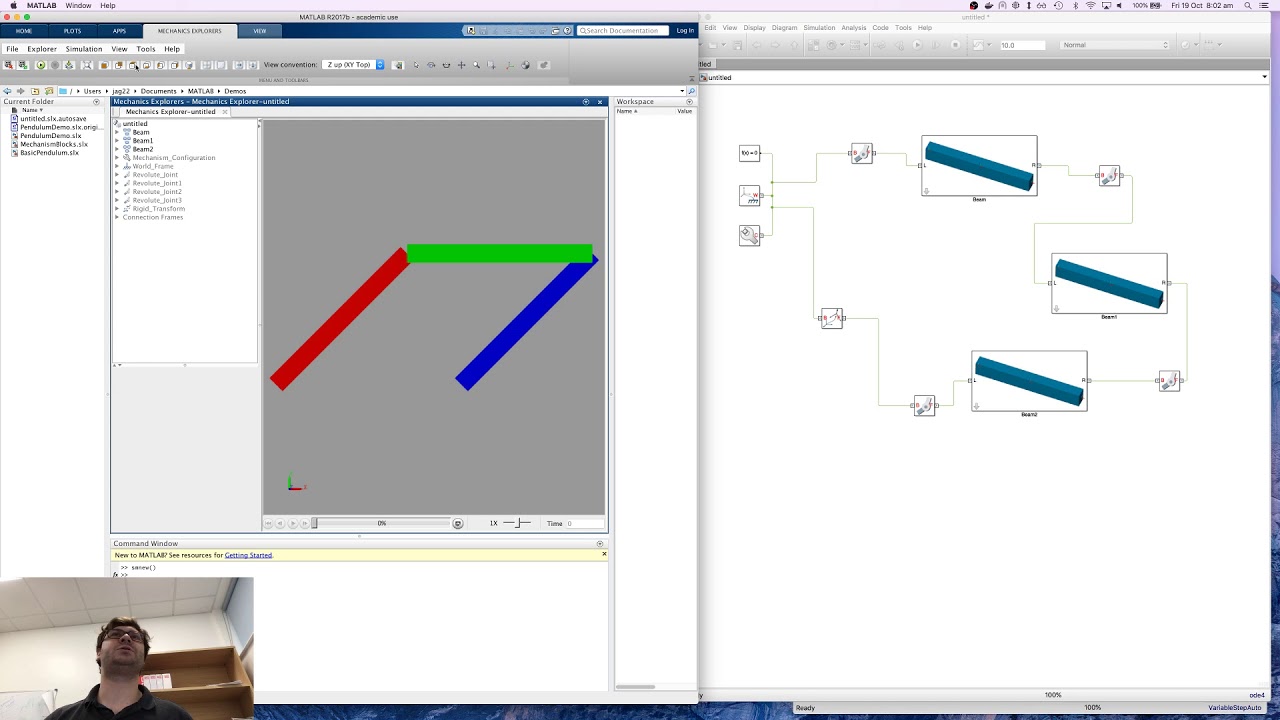Dismiss the Getting Started yellow banner
The image size is (1280, 720).
[x=604, y=554]
